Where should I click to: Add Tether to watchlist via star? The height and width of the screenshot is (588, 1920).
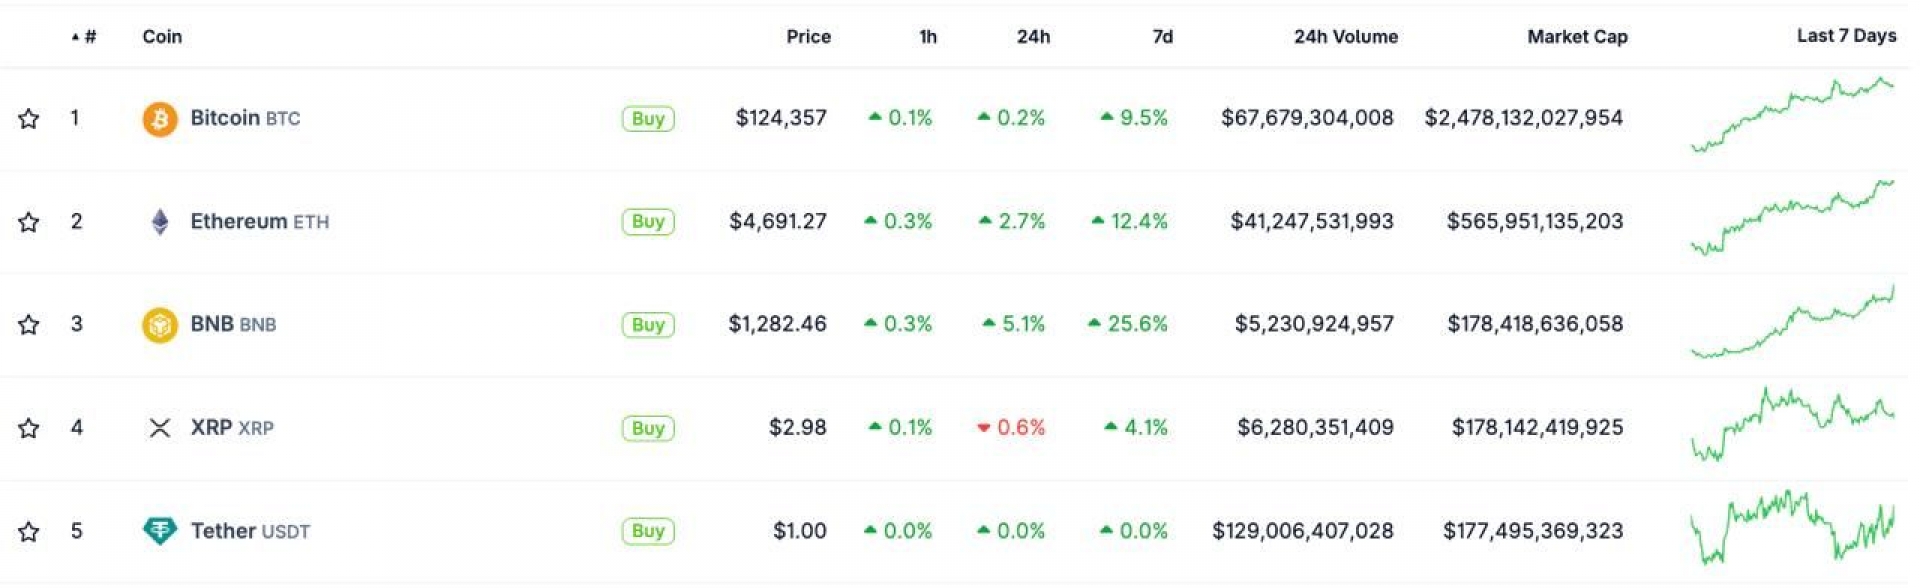coord(29,531)
